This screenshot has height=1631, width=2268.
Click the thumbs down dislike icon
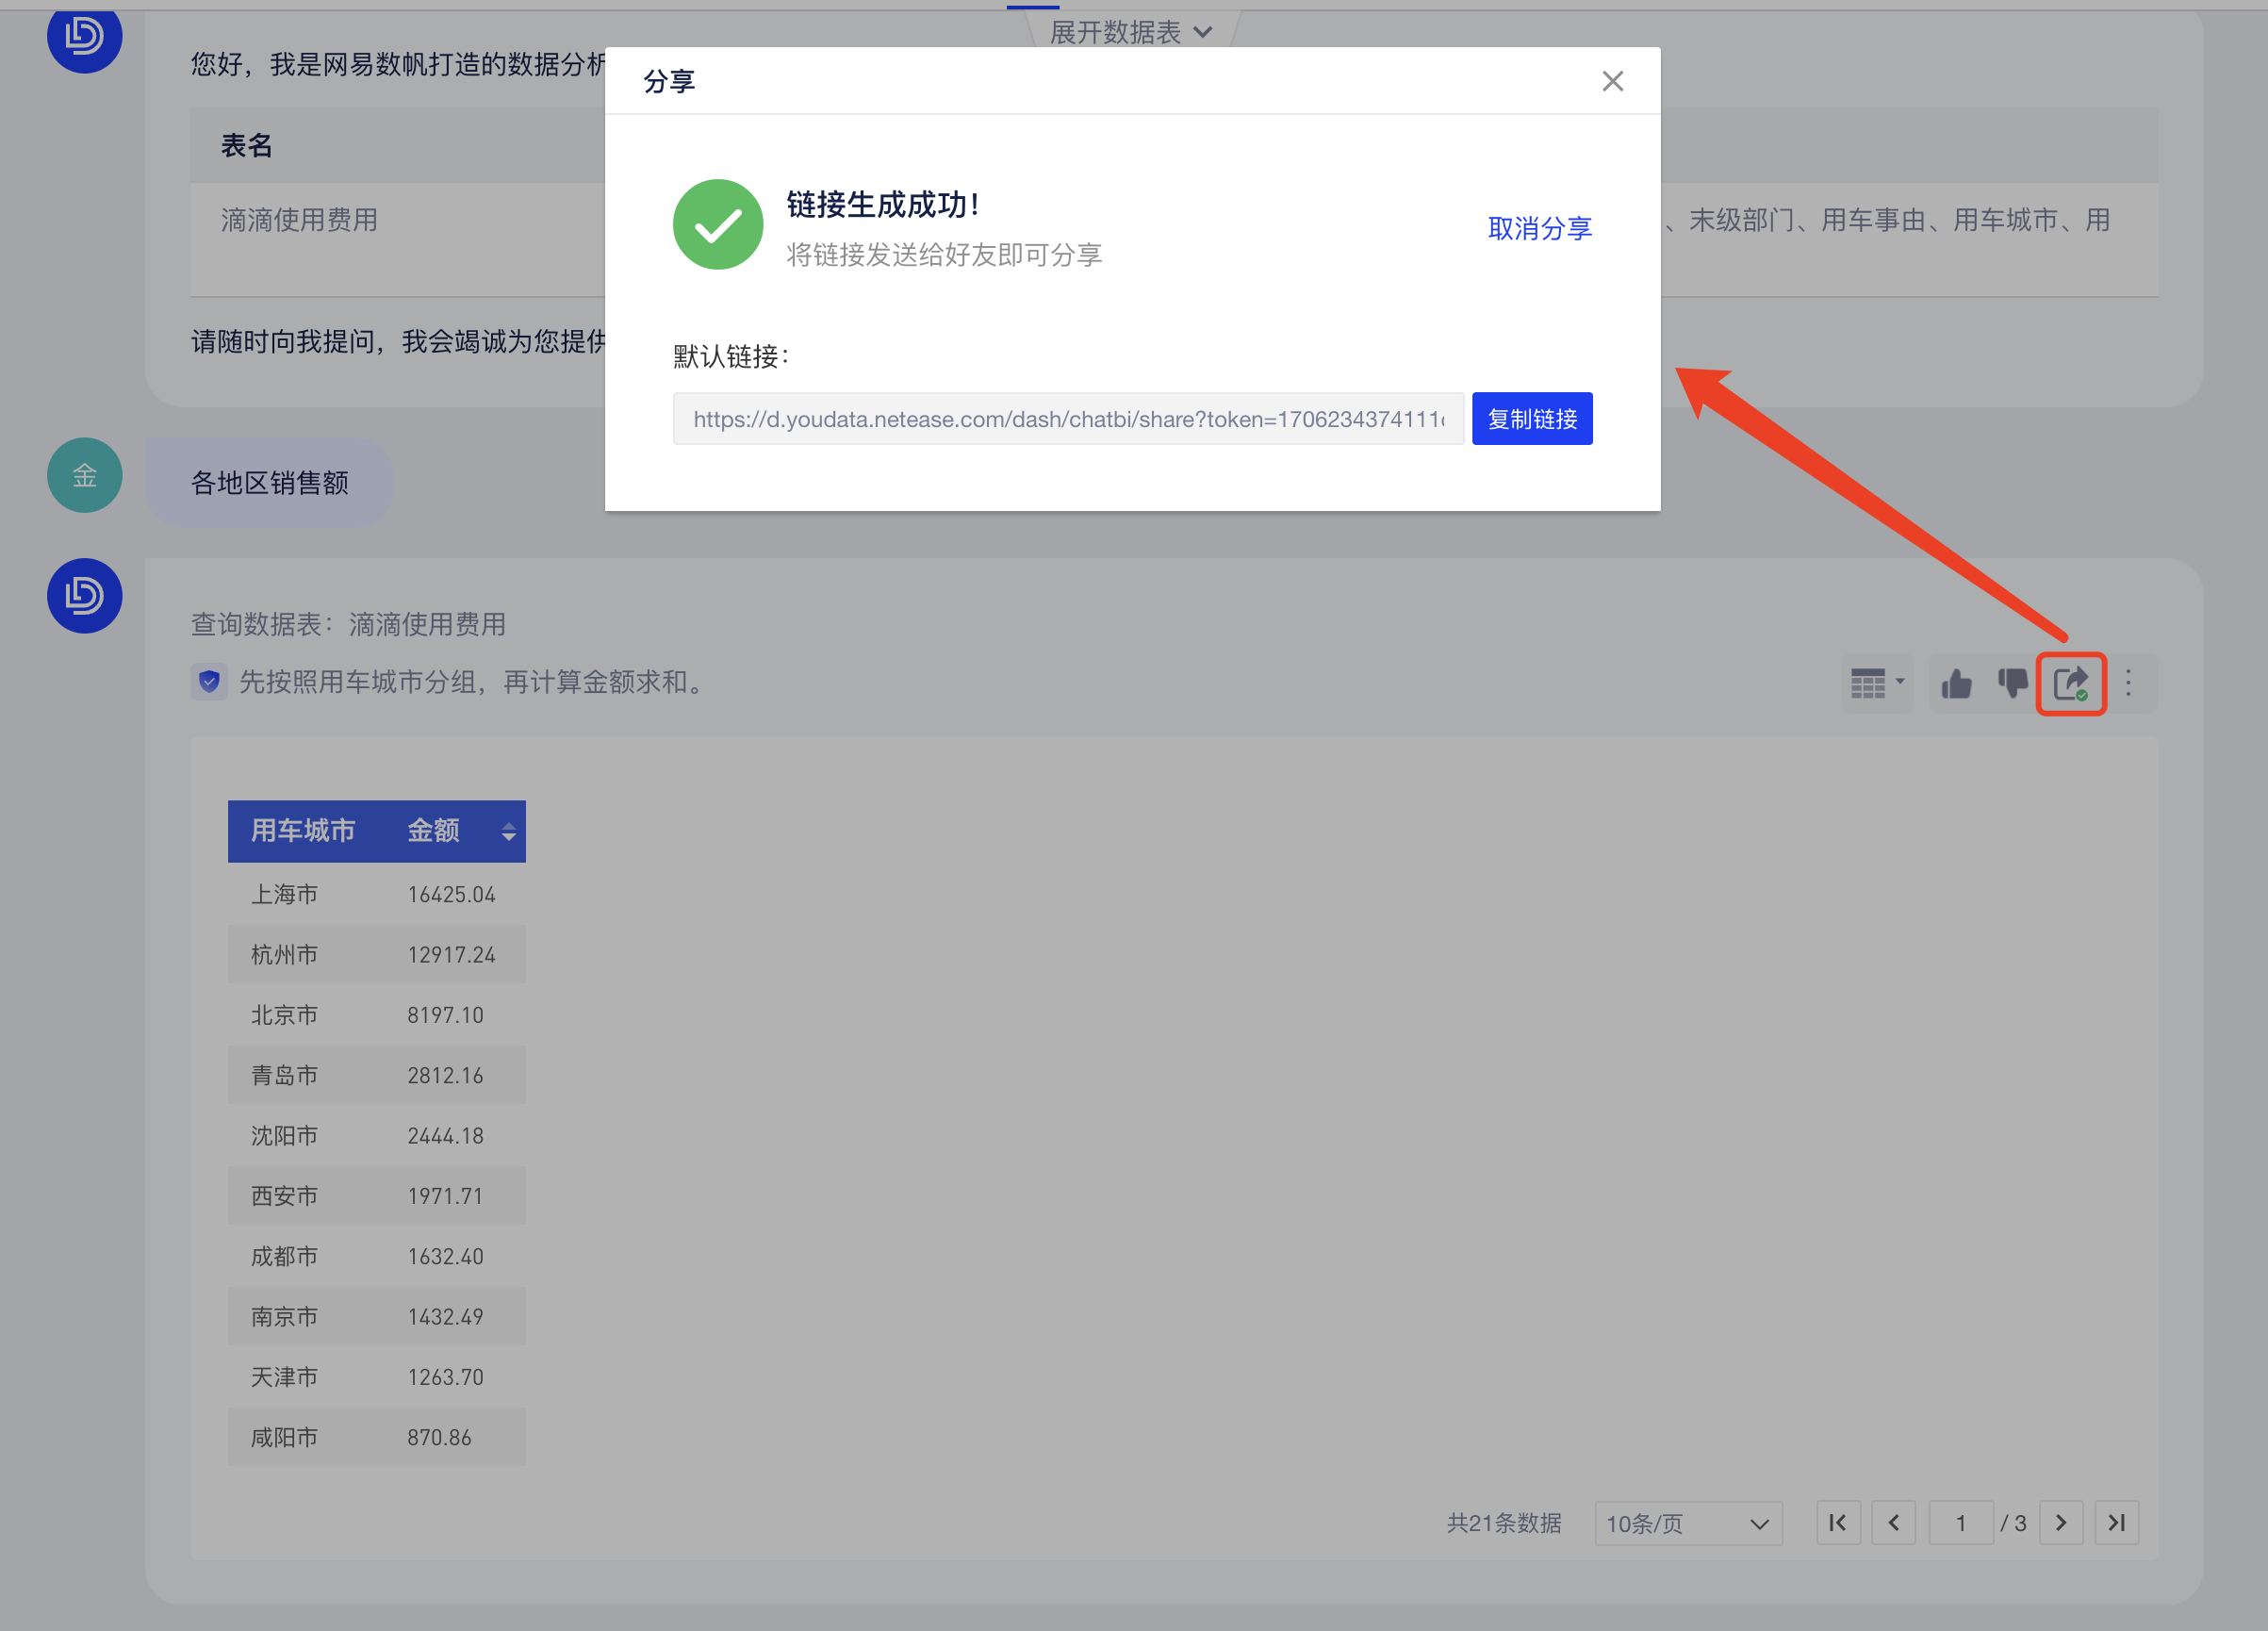2012,684
